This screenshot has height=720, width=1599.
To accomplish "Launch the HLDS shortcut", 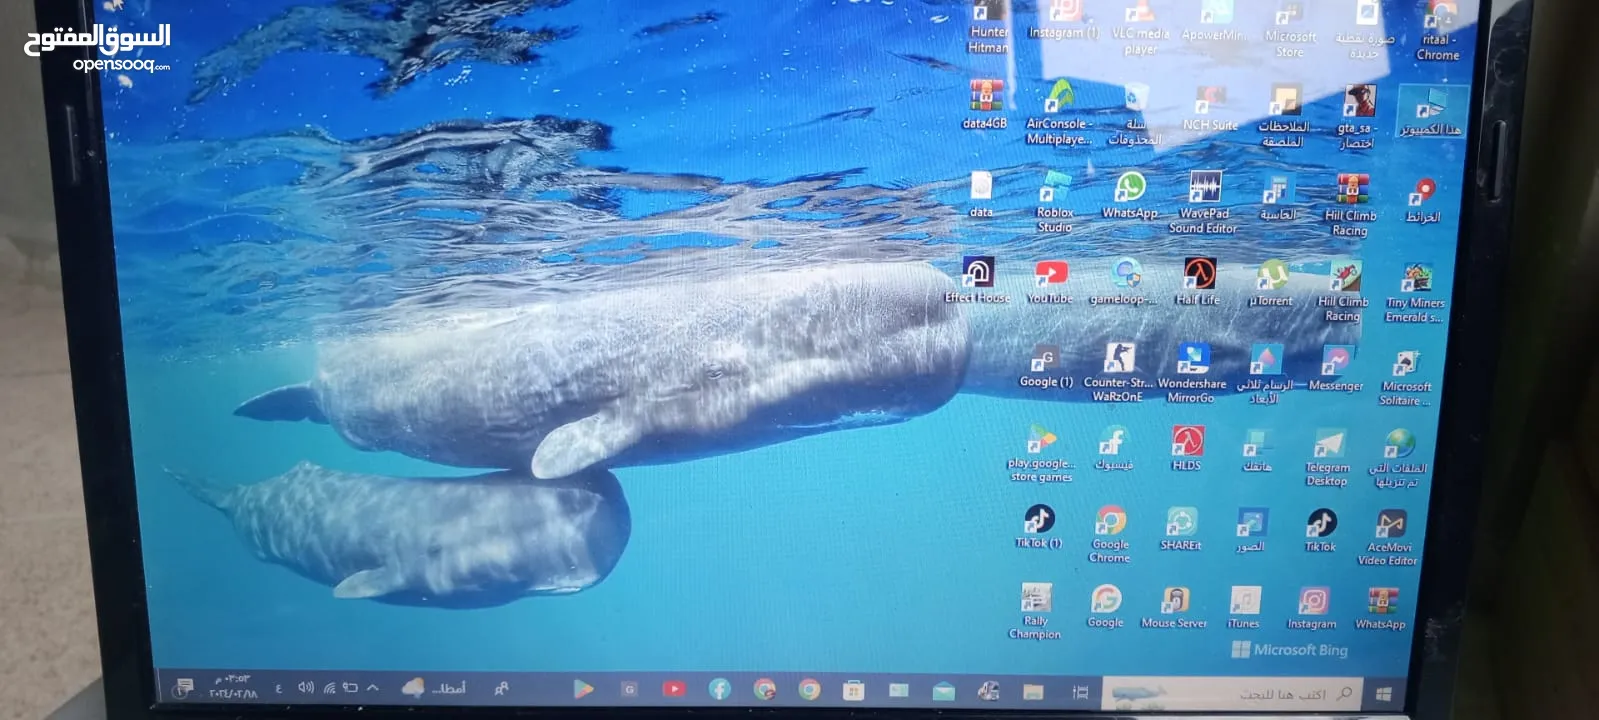I will [x=1187, y=448].
